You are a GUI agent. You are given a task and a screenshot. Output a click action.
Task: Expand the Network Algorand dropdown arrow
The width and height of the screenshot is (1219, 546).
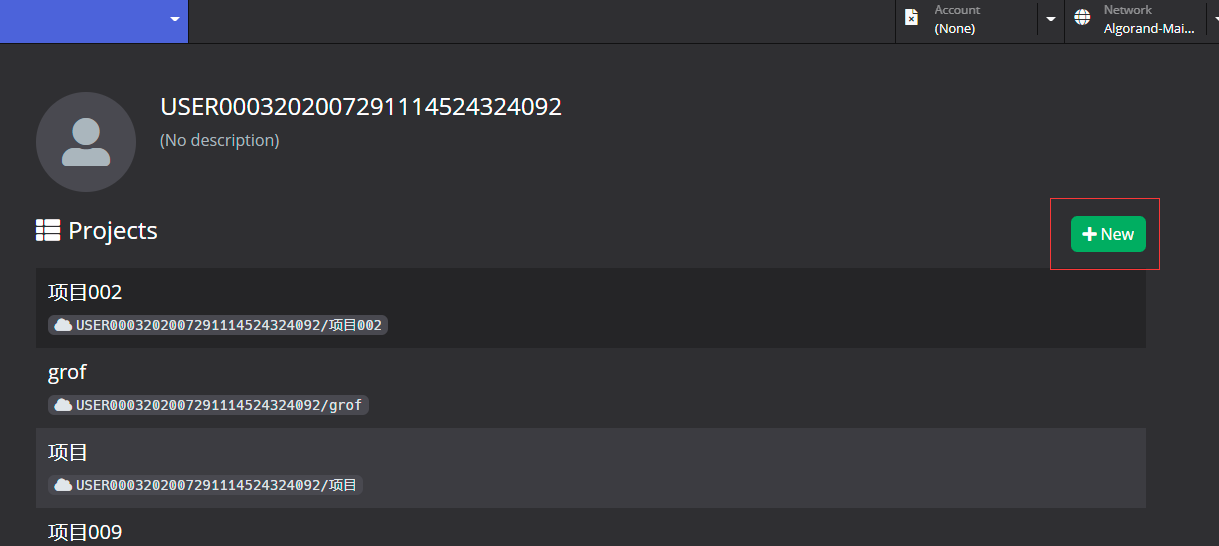pos(1215,19)
